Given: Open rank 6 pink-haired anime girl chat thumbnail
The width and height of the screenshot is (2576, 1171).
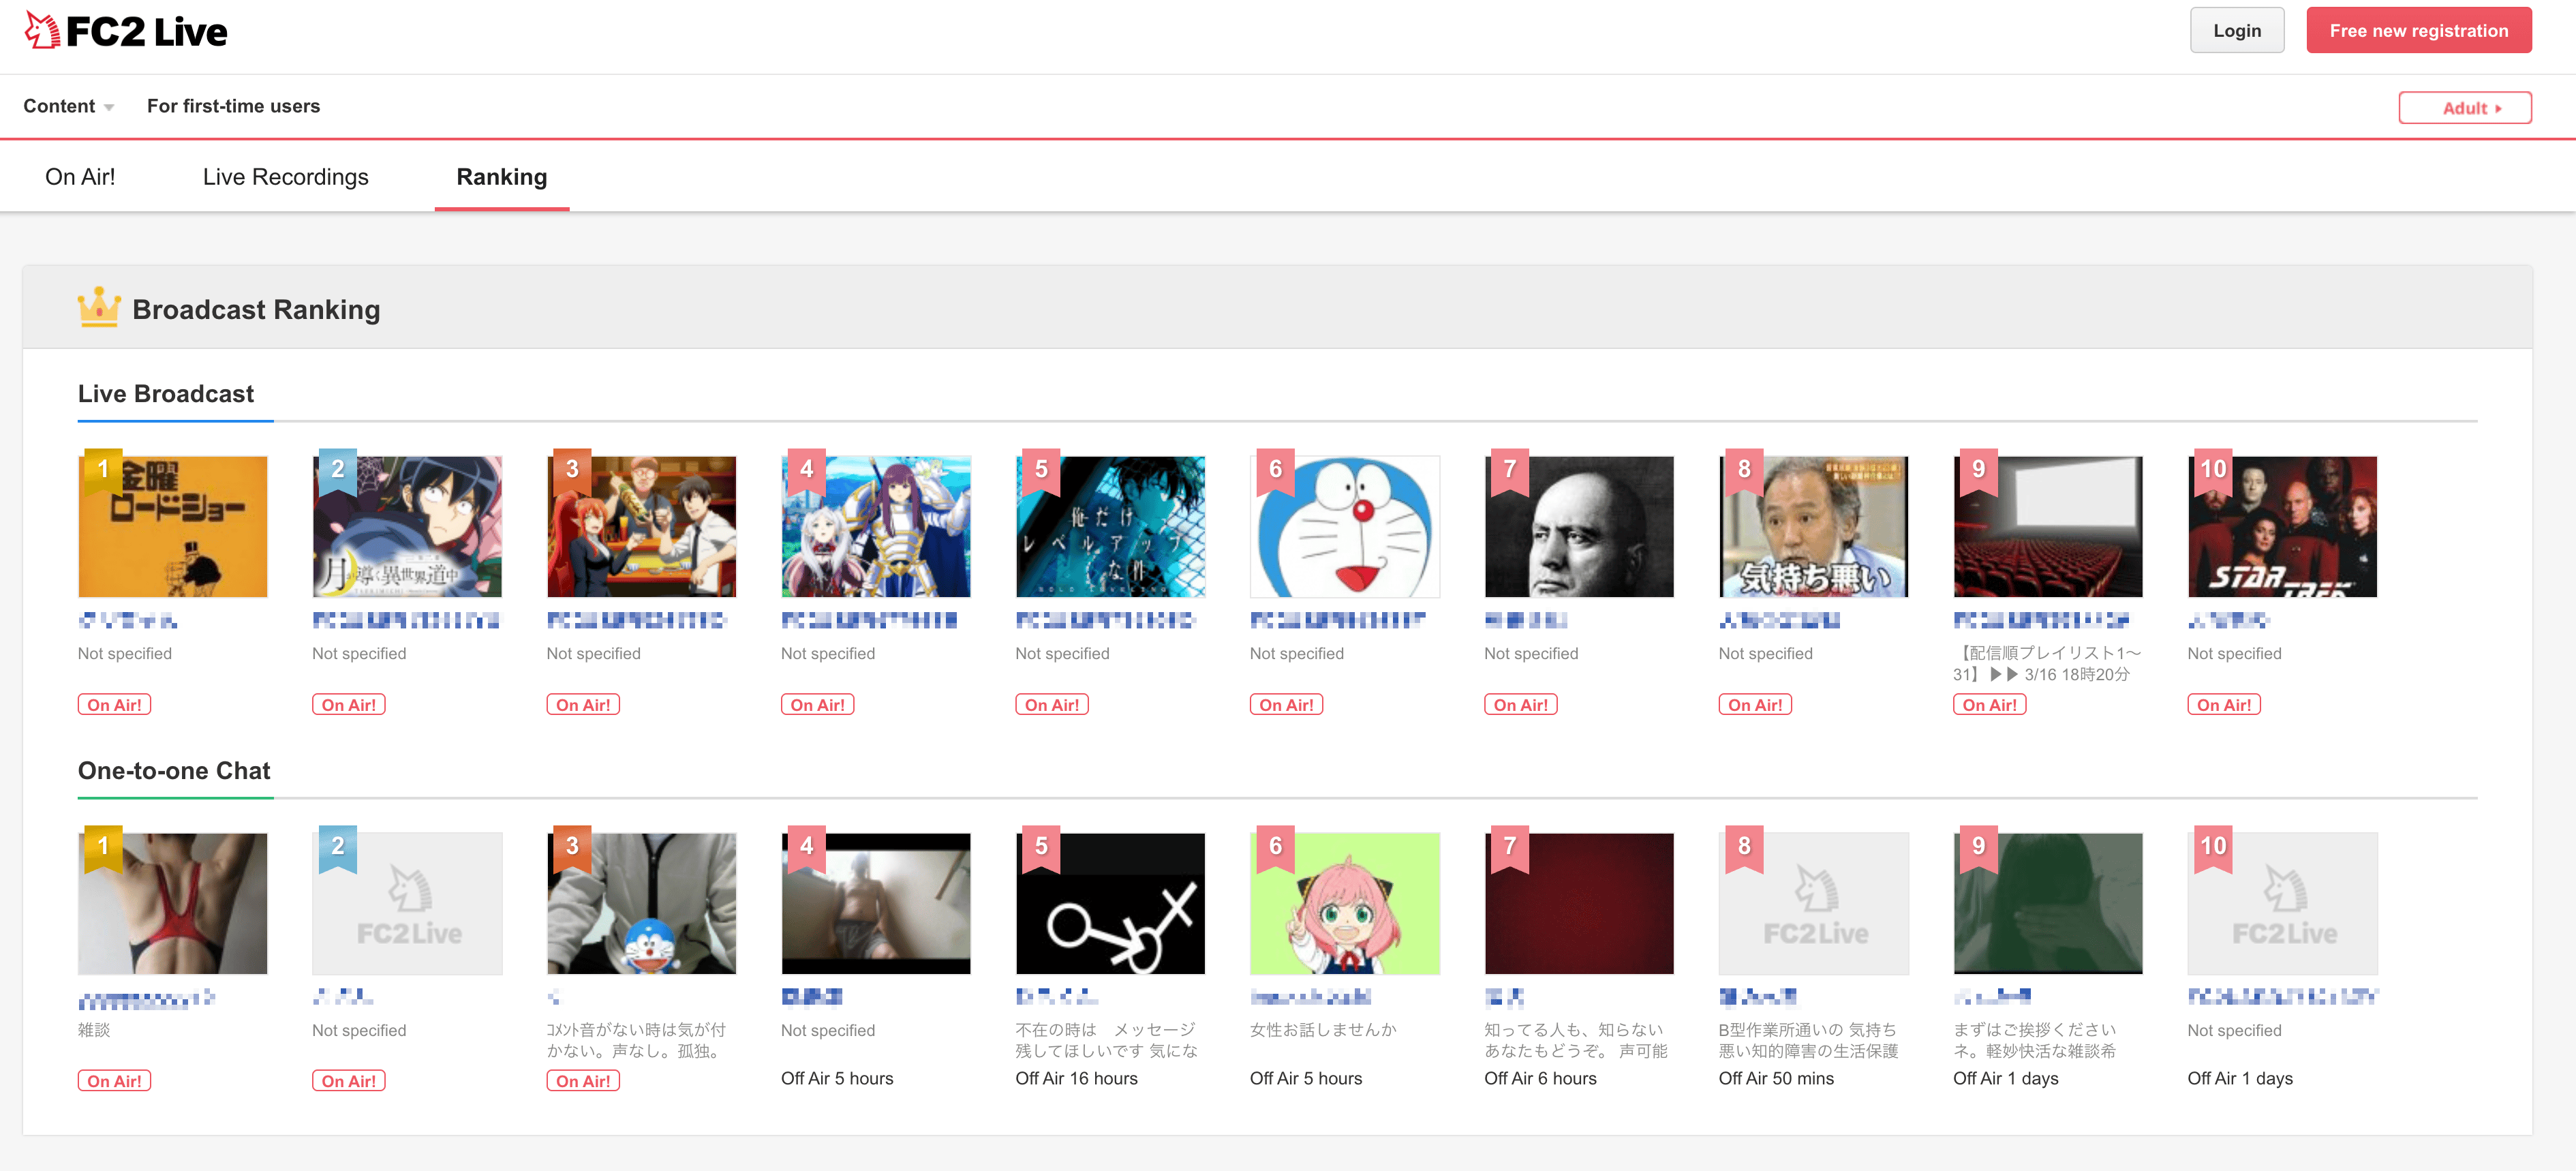Looking at the screenshot, I should [x=1344, y=903].
